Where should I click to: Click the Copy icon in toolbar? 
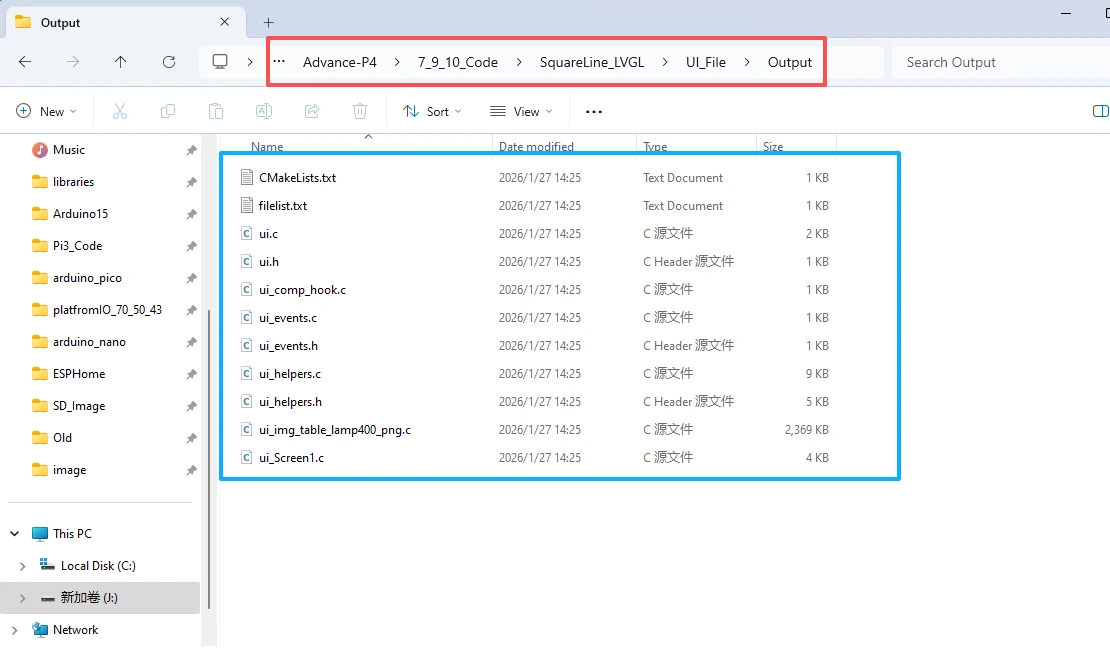[x=168, y=111]
